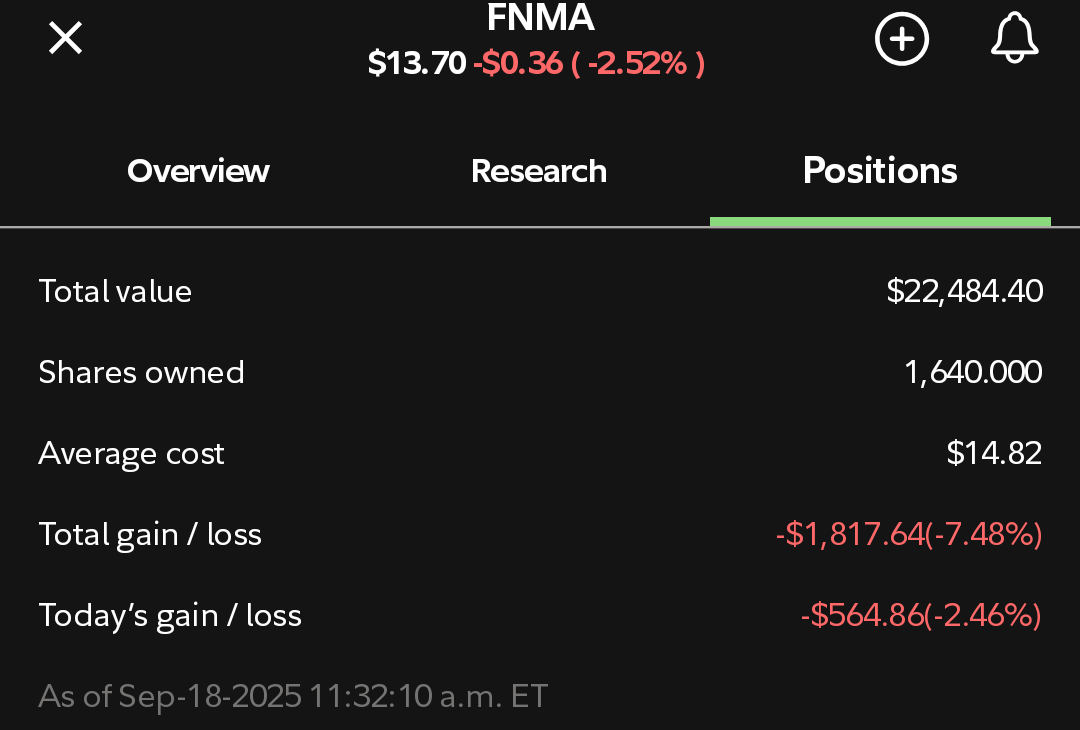Tap the -$0.36 (-2.52%) price change

(x=589, y=63)
